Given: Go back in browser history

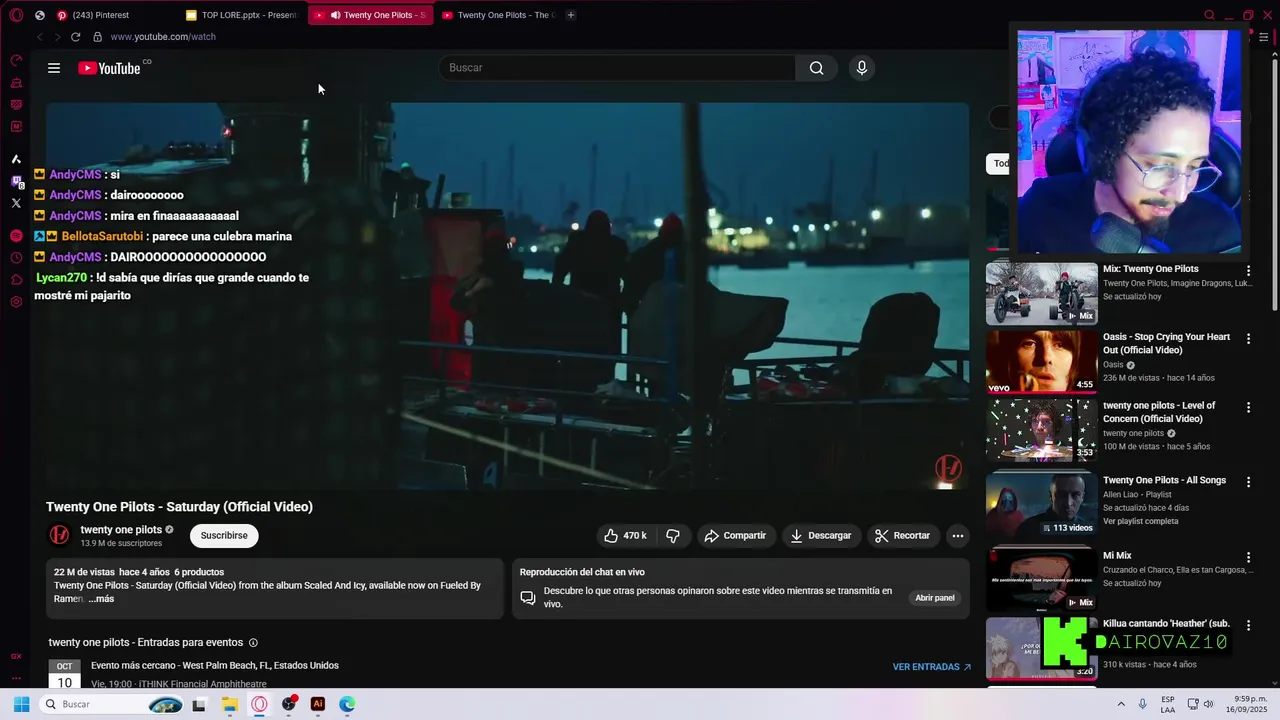Looking at the screenshot, I should [x=39, y=37].
